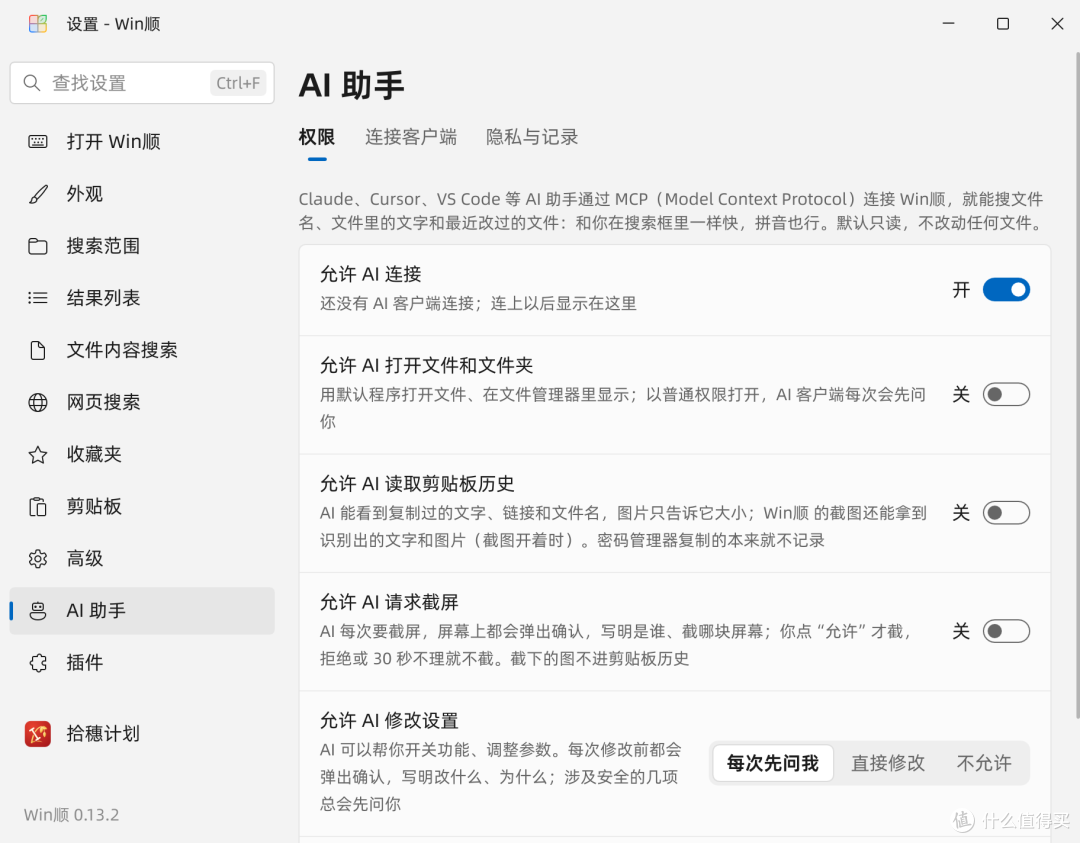The width and height of the screenshot is (1080, 843).
Task: Click the magnifier icon in the search box
Action: [x=32, y=83]
